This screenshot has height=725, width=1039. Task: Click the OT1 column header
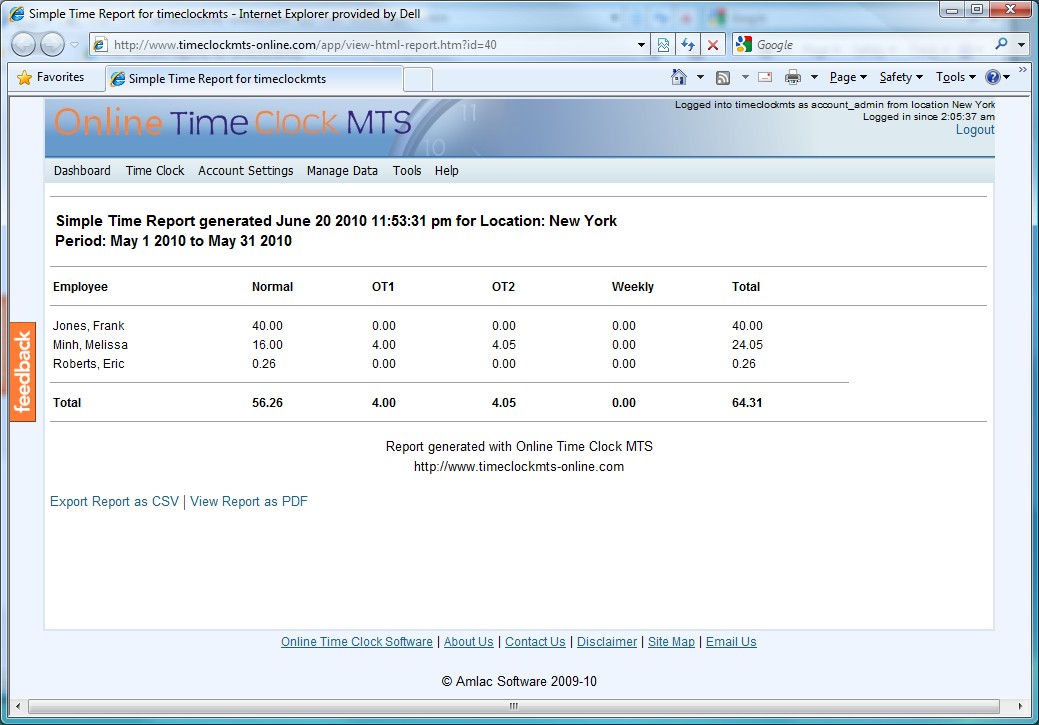(383, 287)
